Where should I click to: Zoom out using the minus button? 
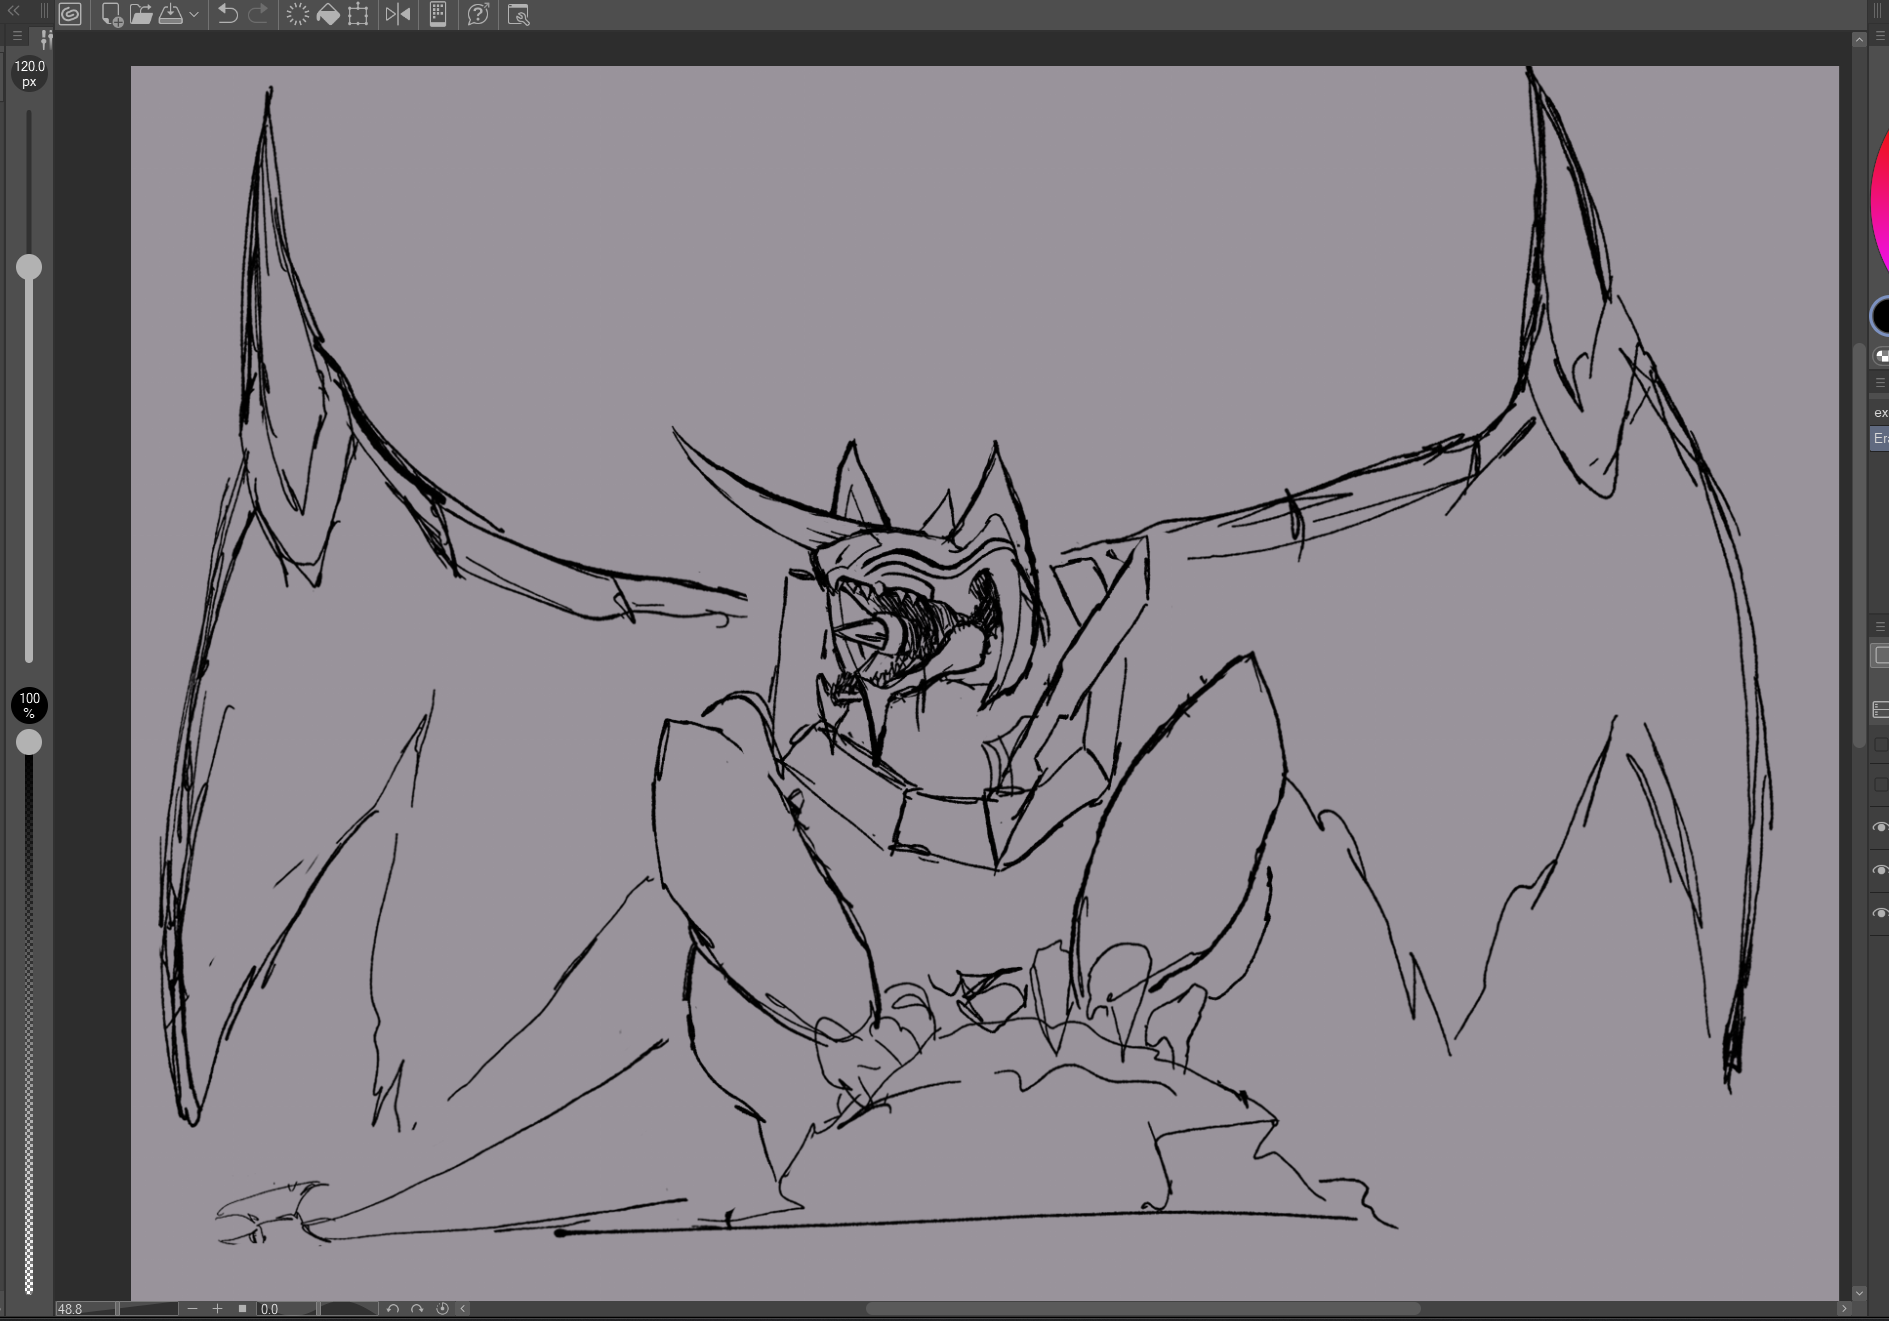tap(193, 1309)
